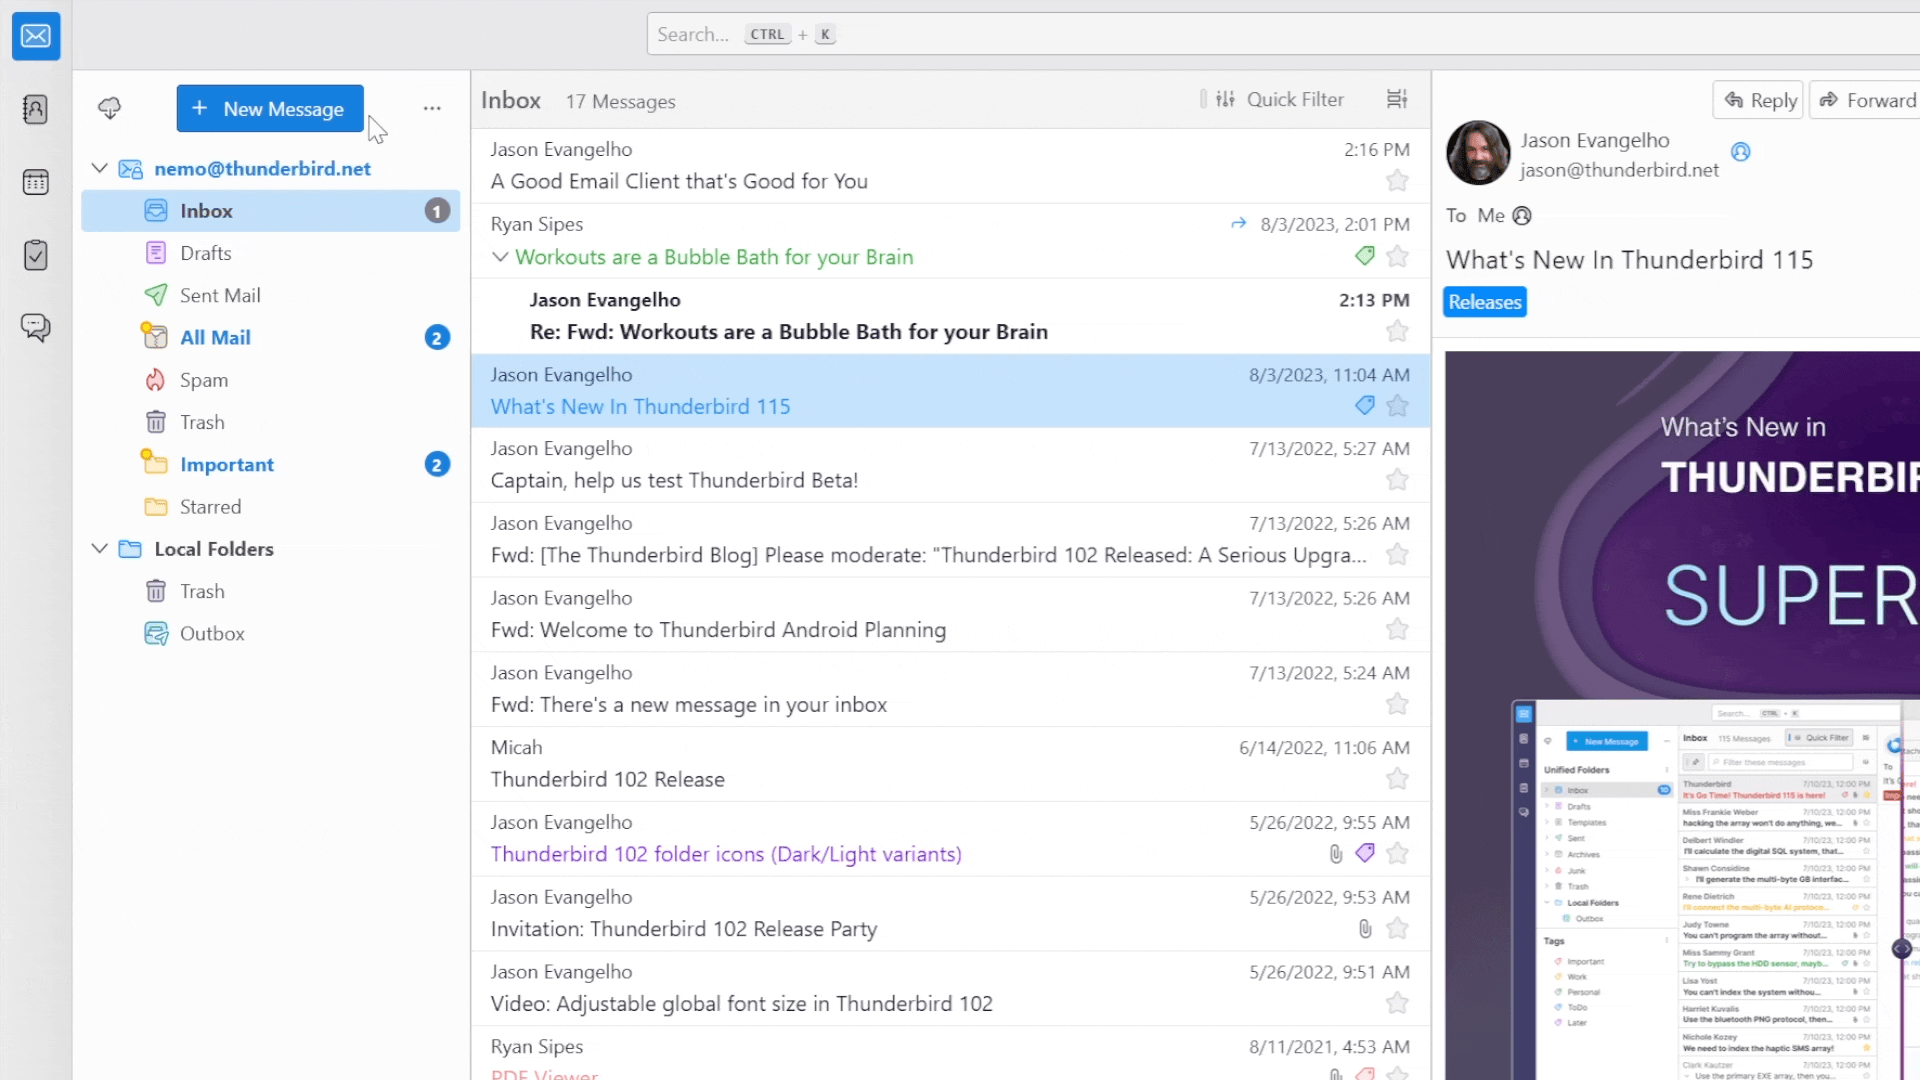Open the Sent Mail folder
This screenshot has width=1920, height=1080.
[270, 295]
